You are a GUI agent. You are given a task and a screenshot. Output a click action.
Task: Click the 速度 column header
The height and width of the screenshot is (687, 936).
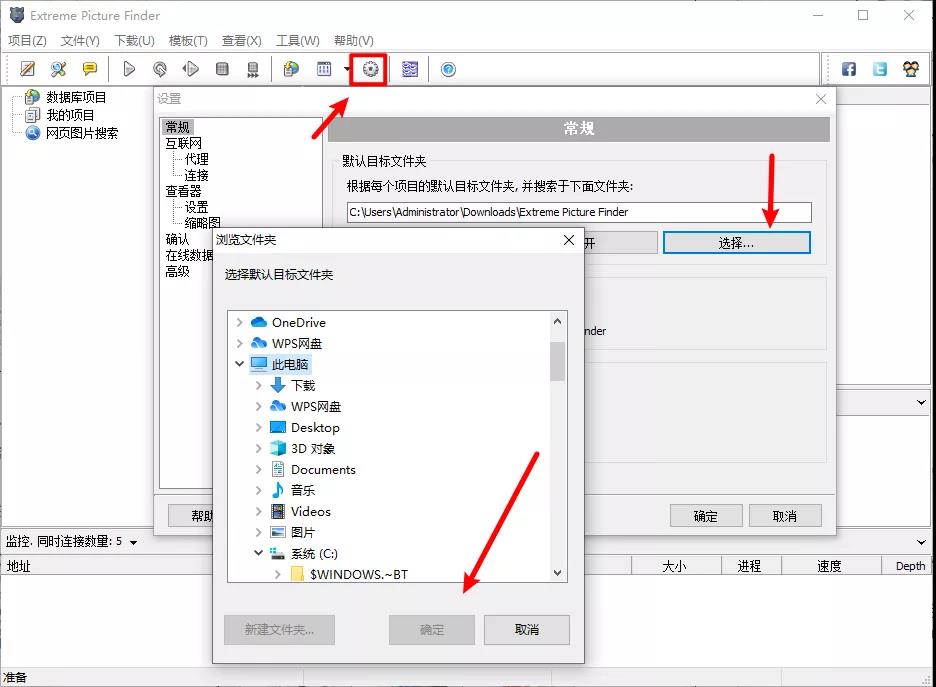[x=829, y=566]
